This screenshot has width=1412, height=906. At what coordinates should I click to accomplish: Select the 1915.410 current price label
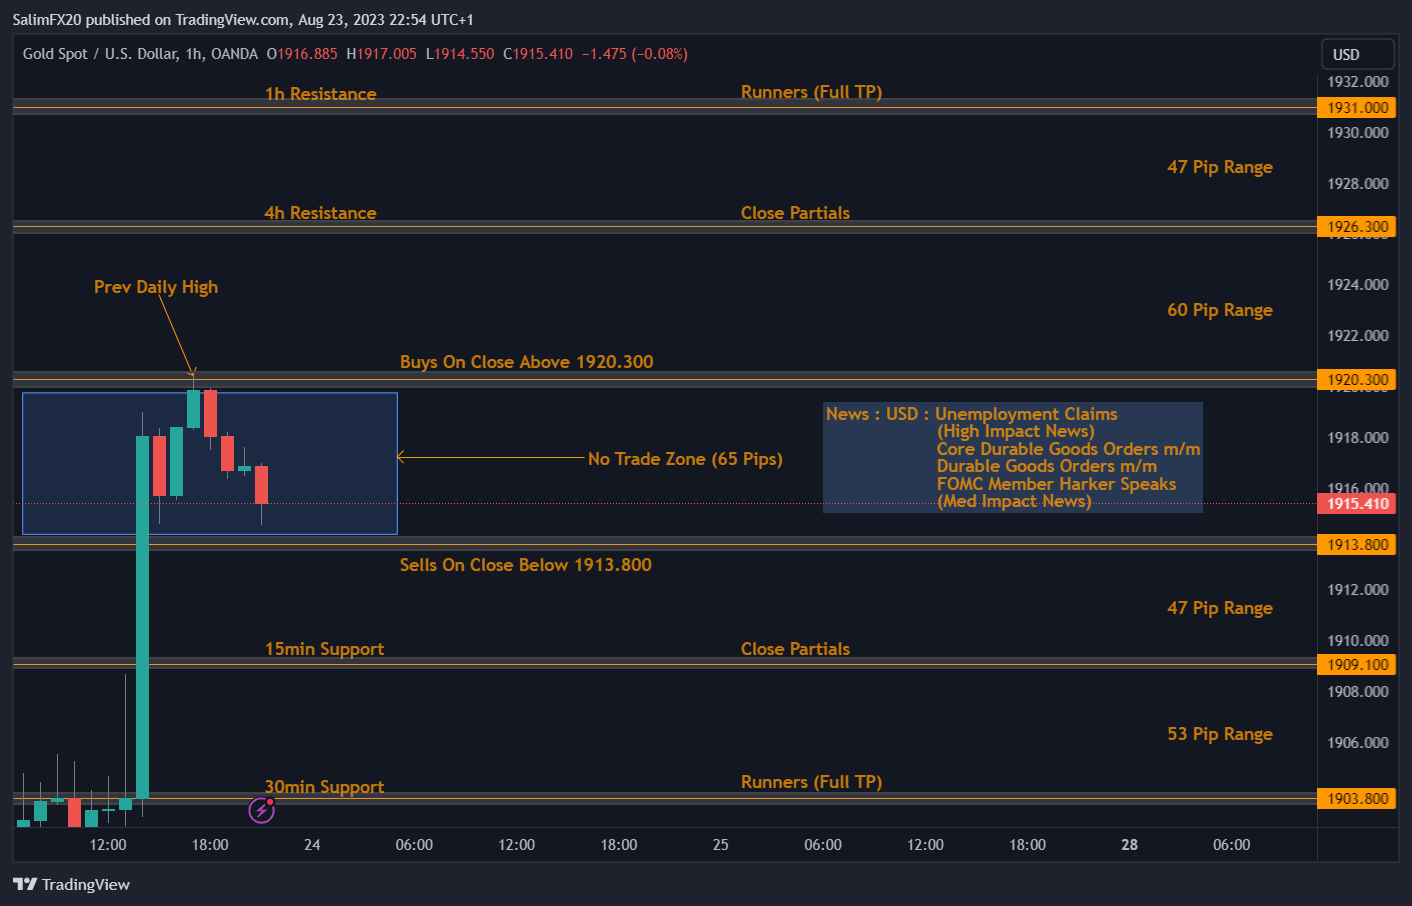[1356, 504]
